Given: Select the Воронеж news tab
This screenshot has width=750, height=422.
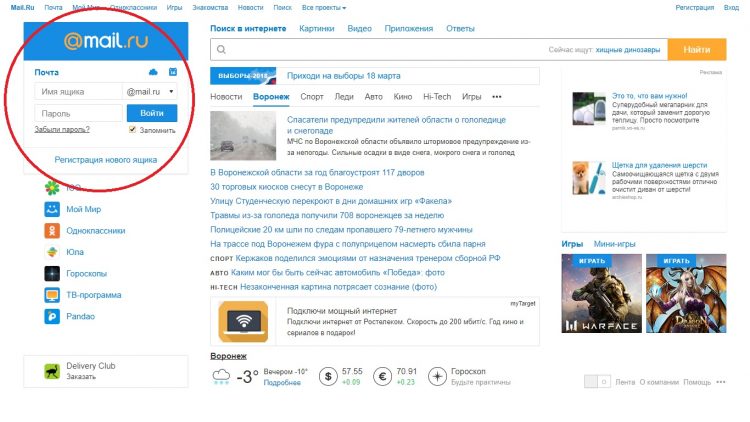Looking at the screenshot, I should coord(271,97).
